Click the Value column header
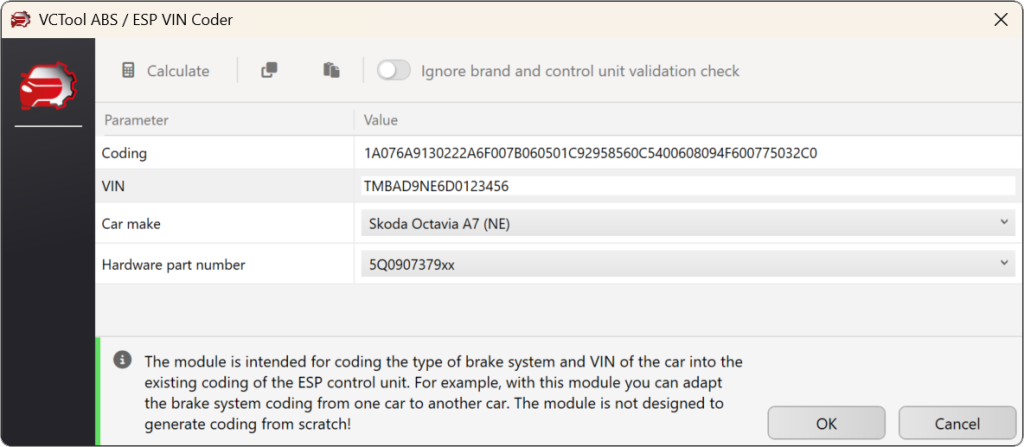The height and width of the screenshot is (447, 1024). [x=381, y=120]
